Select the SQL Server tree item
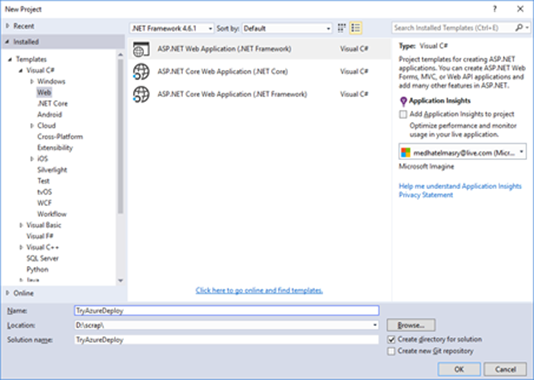The image size is (534, 380). coord(43,258)
